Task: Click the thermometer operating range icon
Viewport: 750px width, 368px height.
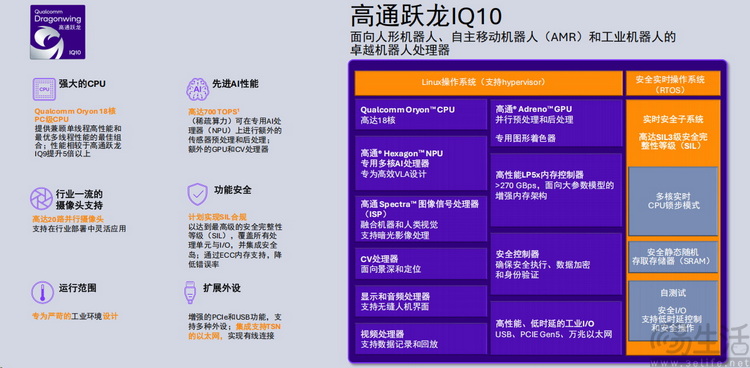Action: pos(42,292)
